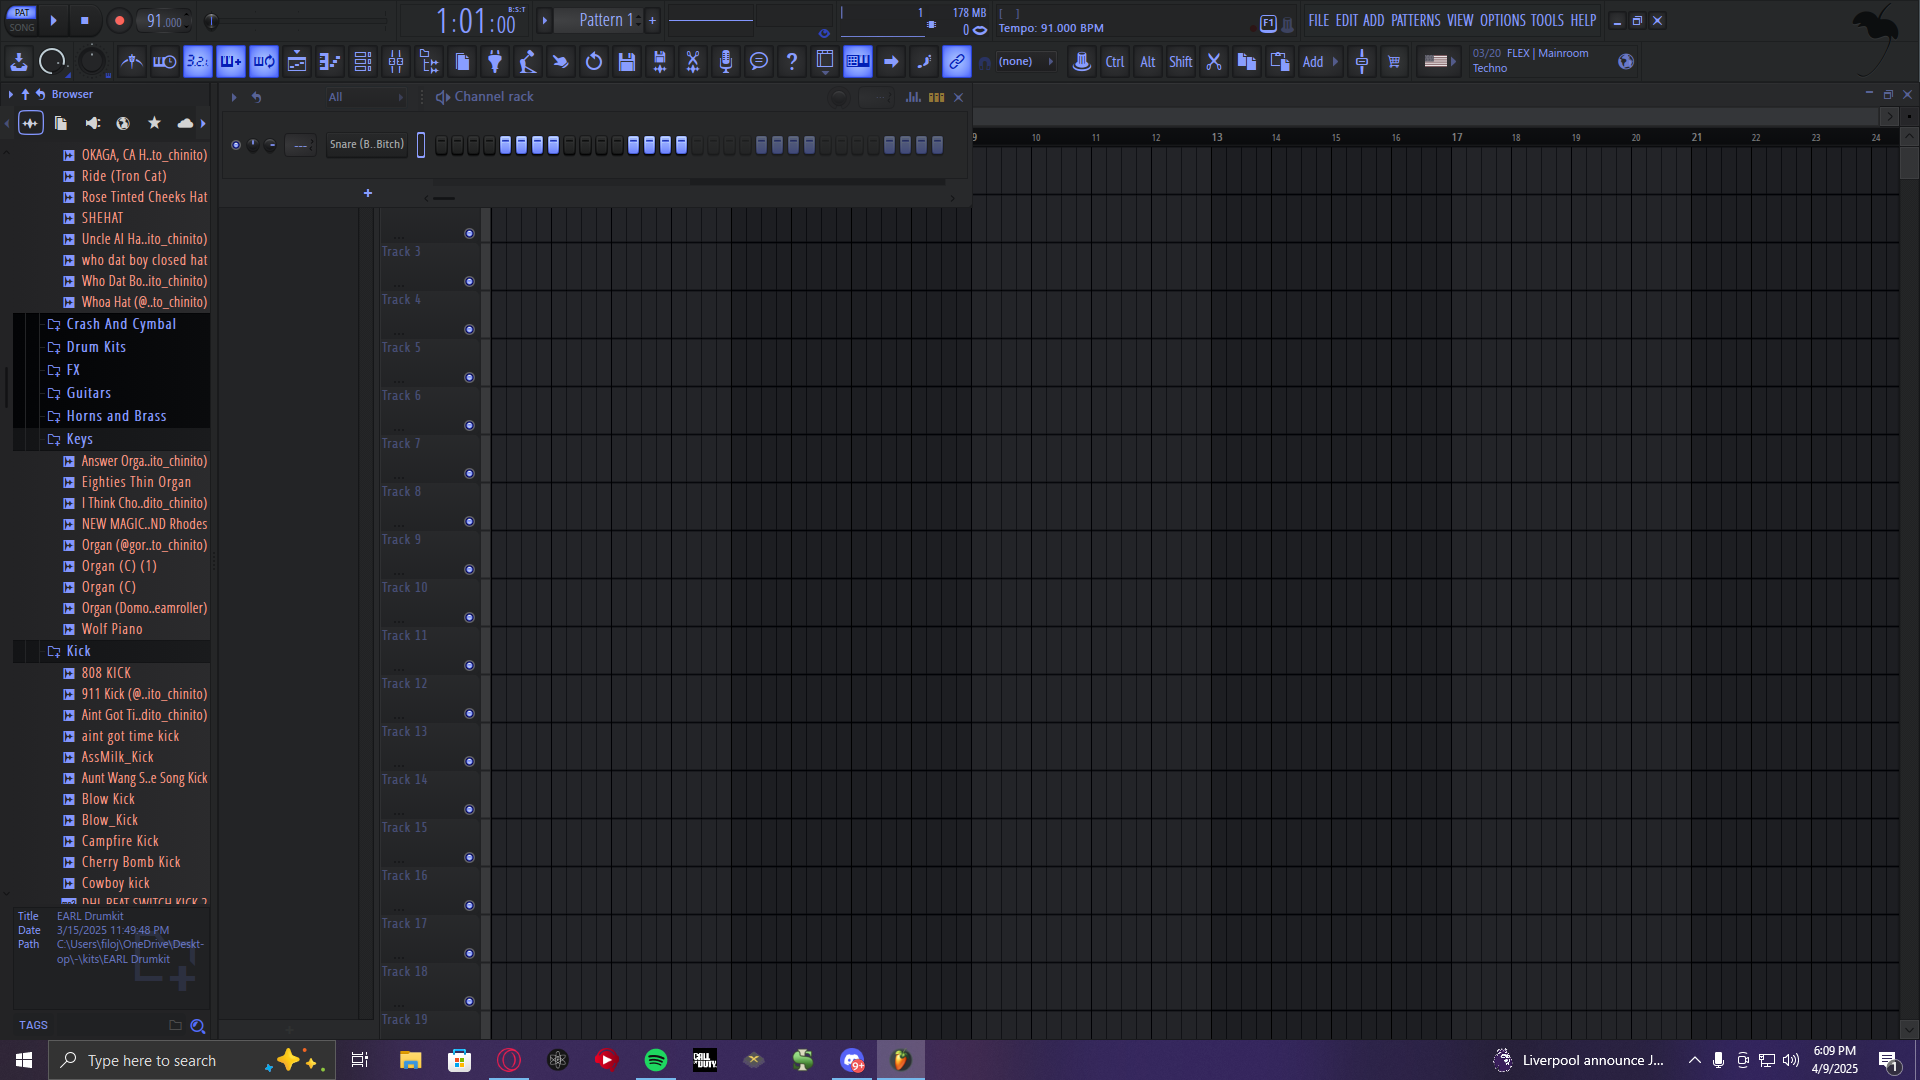Select the scissors slice tool icon
The image size is (1920, 1080).
coord(693,62)
